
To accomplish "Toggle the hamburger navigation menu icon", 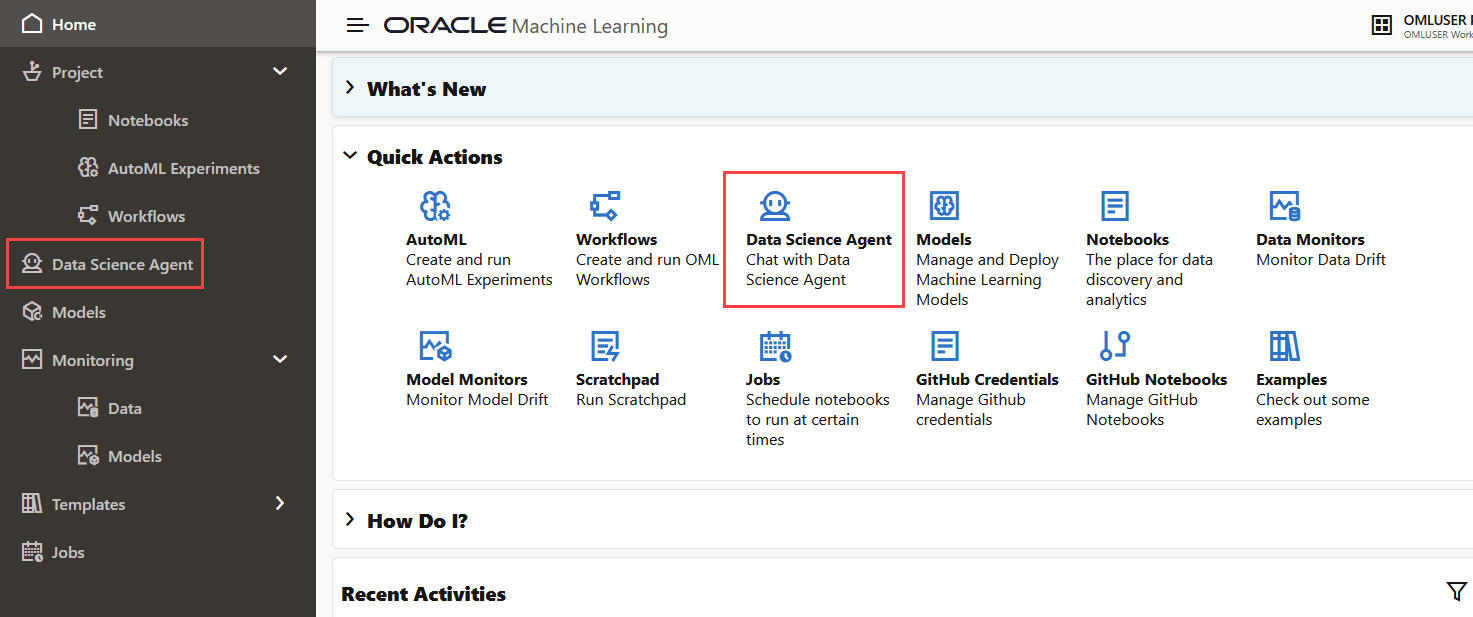I will pos(358,25).
